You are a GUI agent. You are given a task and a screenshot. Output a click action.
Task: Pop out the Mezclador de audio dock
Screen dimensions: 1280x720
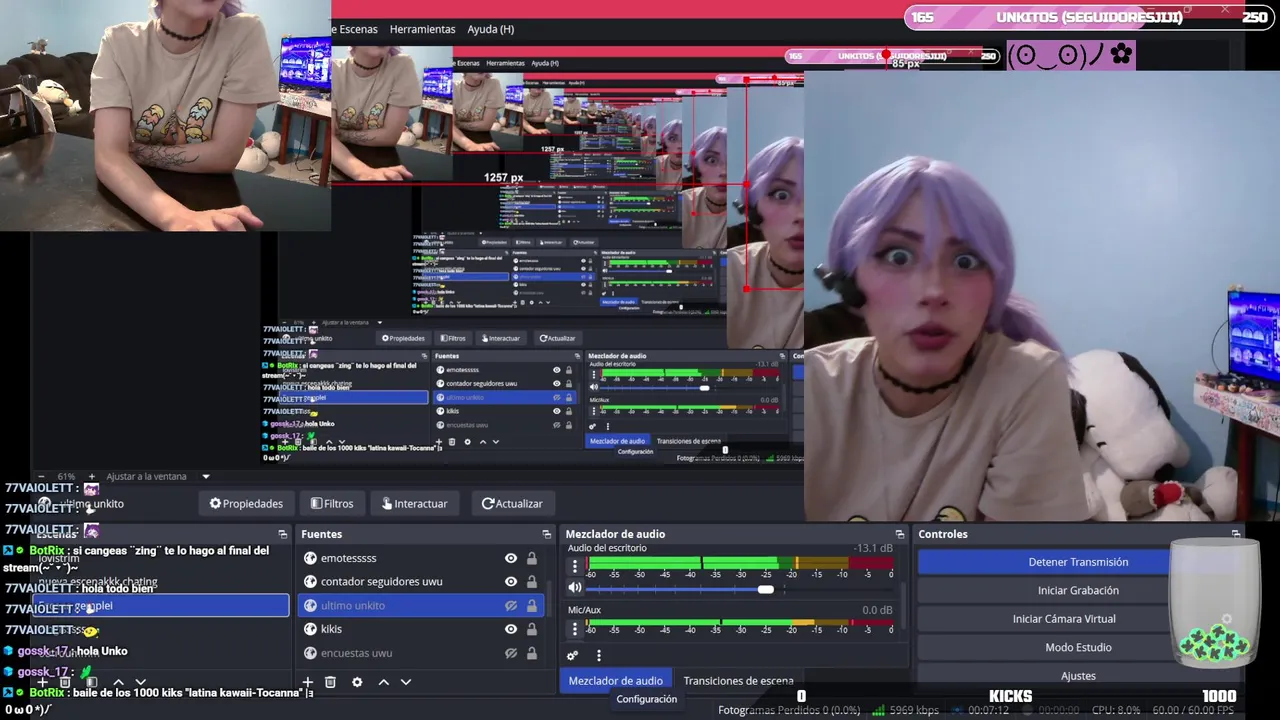pyautogui.click(x=899, y=534)
